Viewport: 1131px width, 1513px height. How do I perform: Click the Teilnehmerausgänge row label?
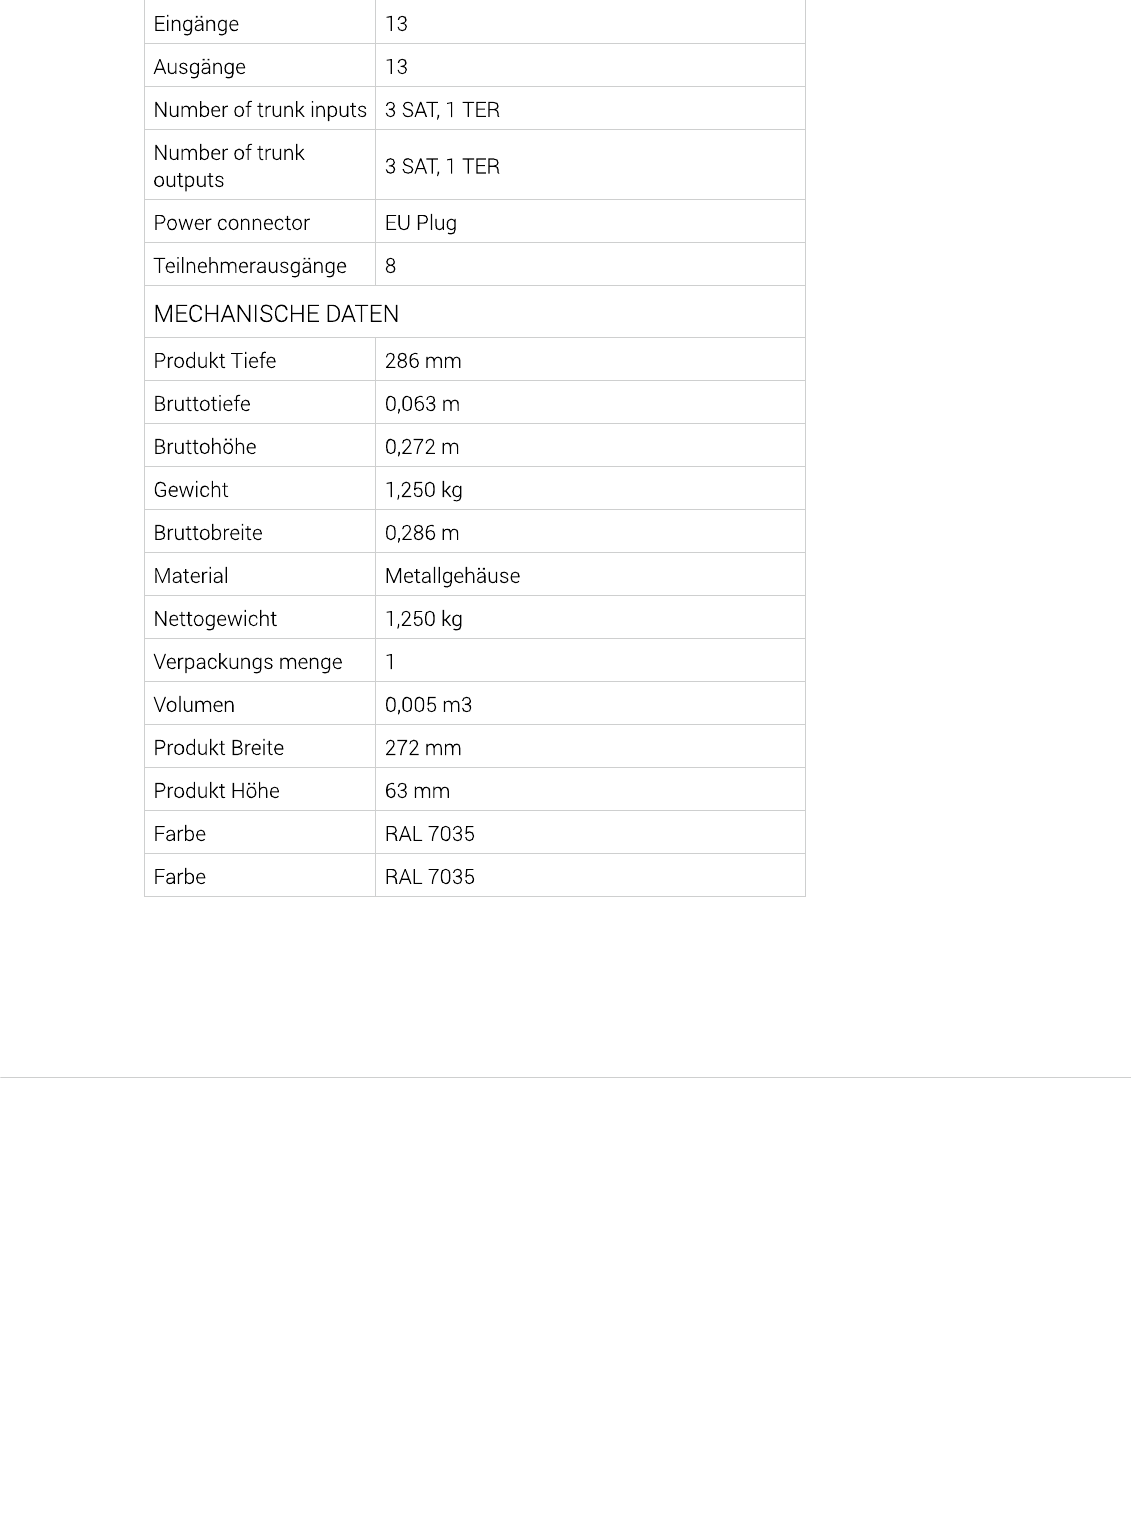[x=250, y=266]
